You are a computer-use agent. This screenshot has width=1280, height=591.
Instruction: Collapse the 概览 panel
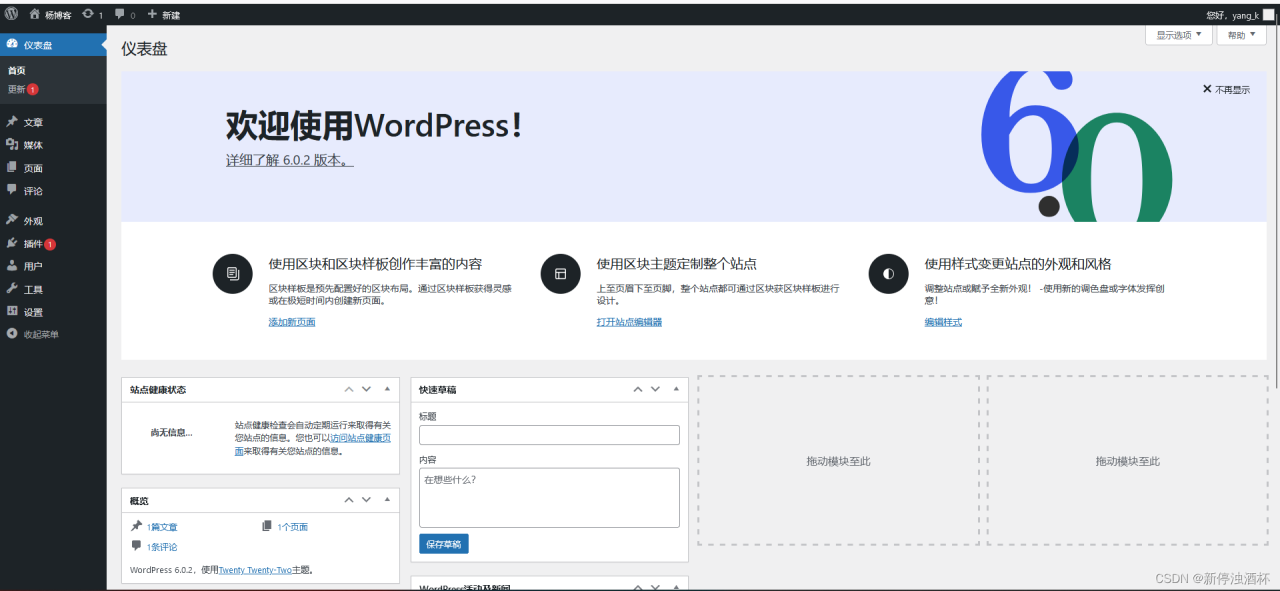pos(387,499)
